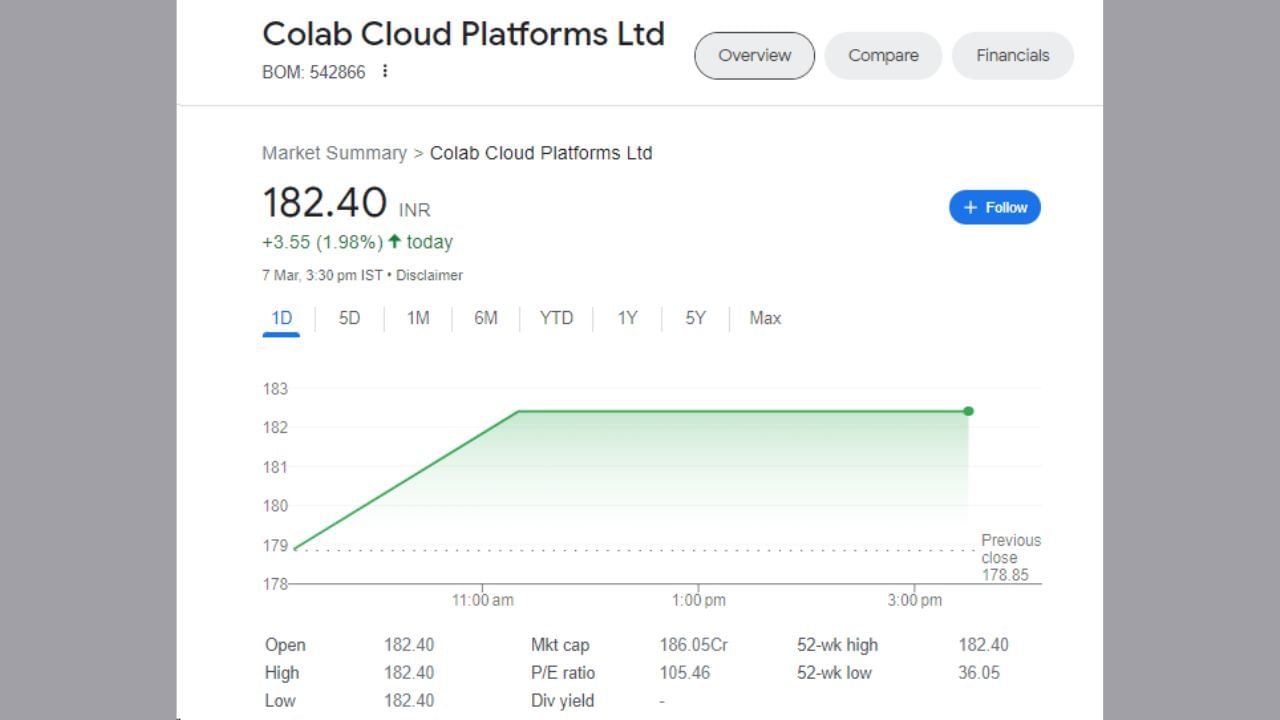Select the Overview tab
The width and height of the screenshot is (1280, 720).
(754, 56)
